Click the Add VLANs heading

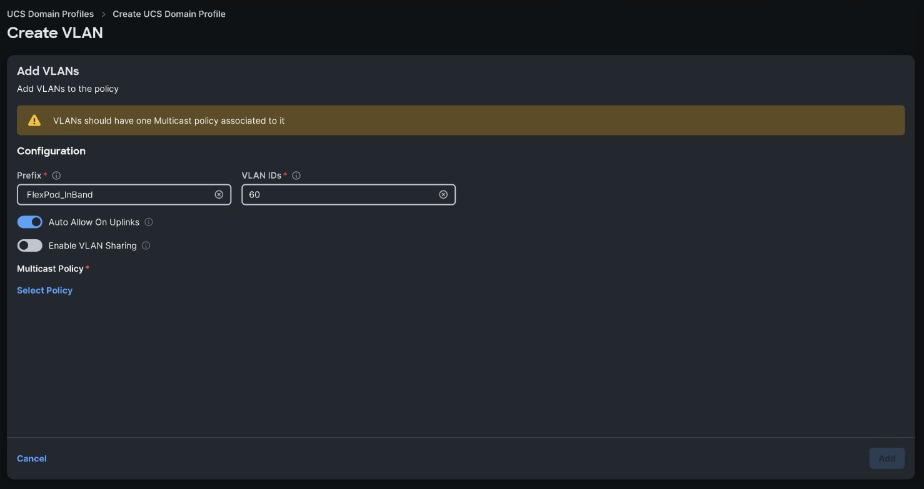point(48,71)
